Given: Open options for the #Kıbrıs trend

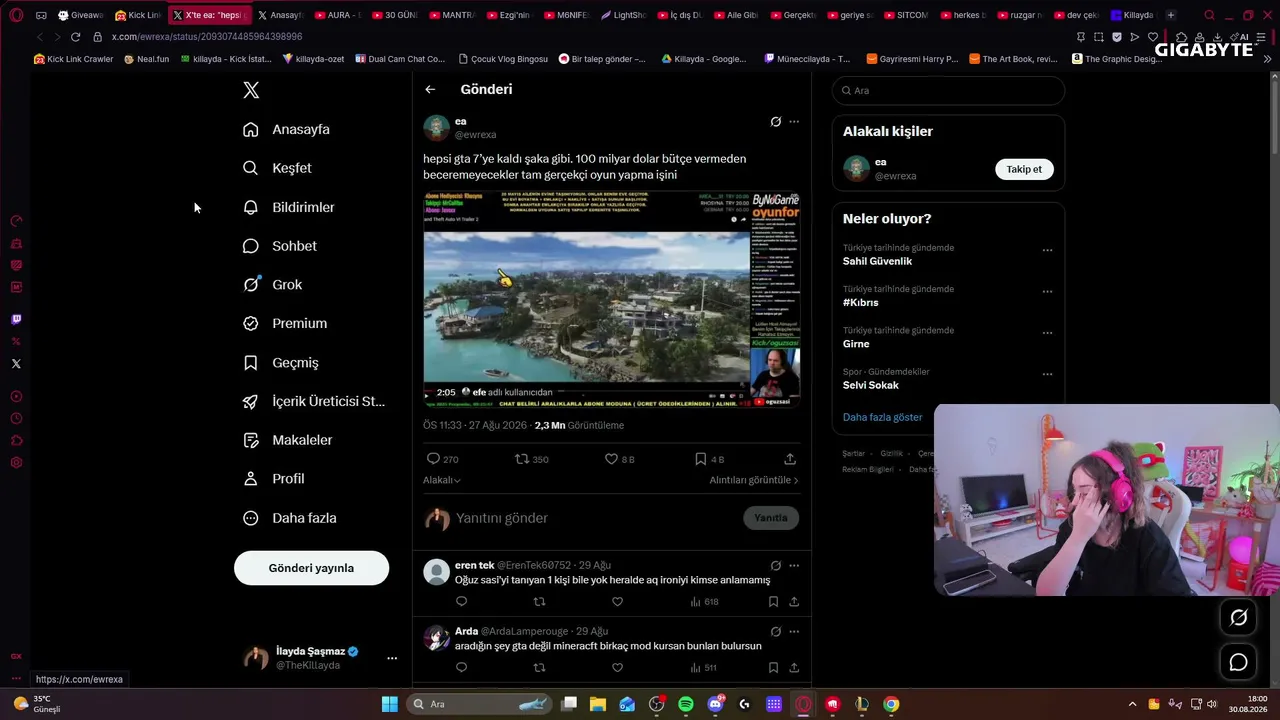Looking at the screenshot, I should (1047, 292).
